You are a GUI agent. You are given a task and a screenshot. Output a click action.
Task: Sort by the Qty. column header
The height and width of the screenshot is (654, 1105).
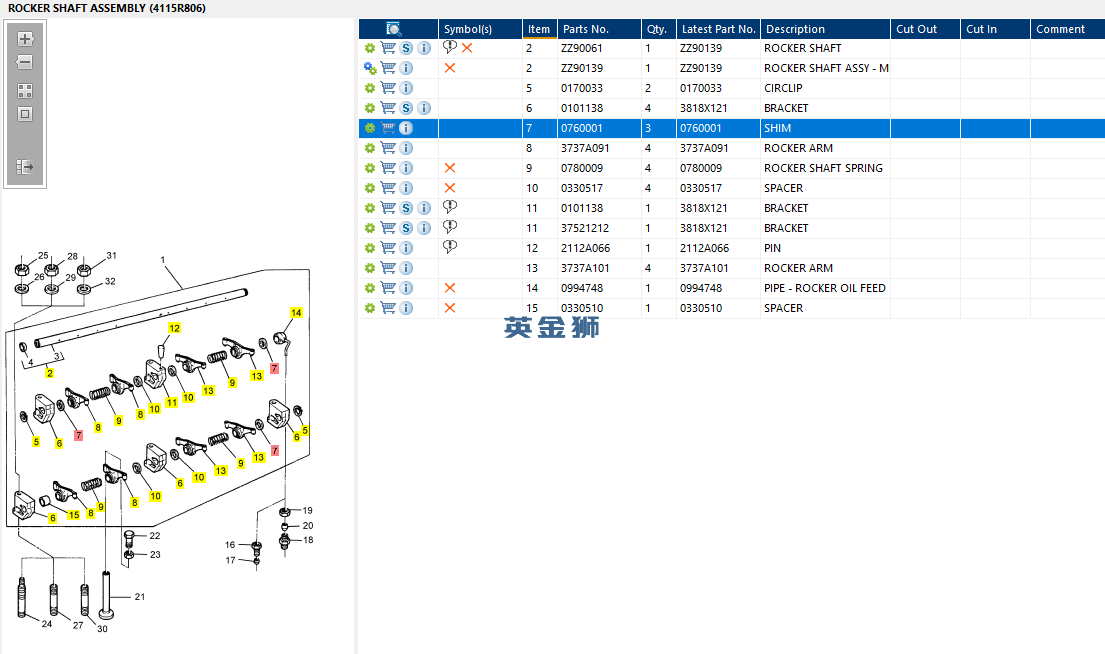click(658, 29)
